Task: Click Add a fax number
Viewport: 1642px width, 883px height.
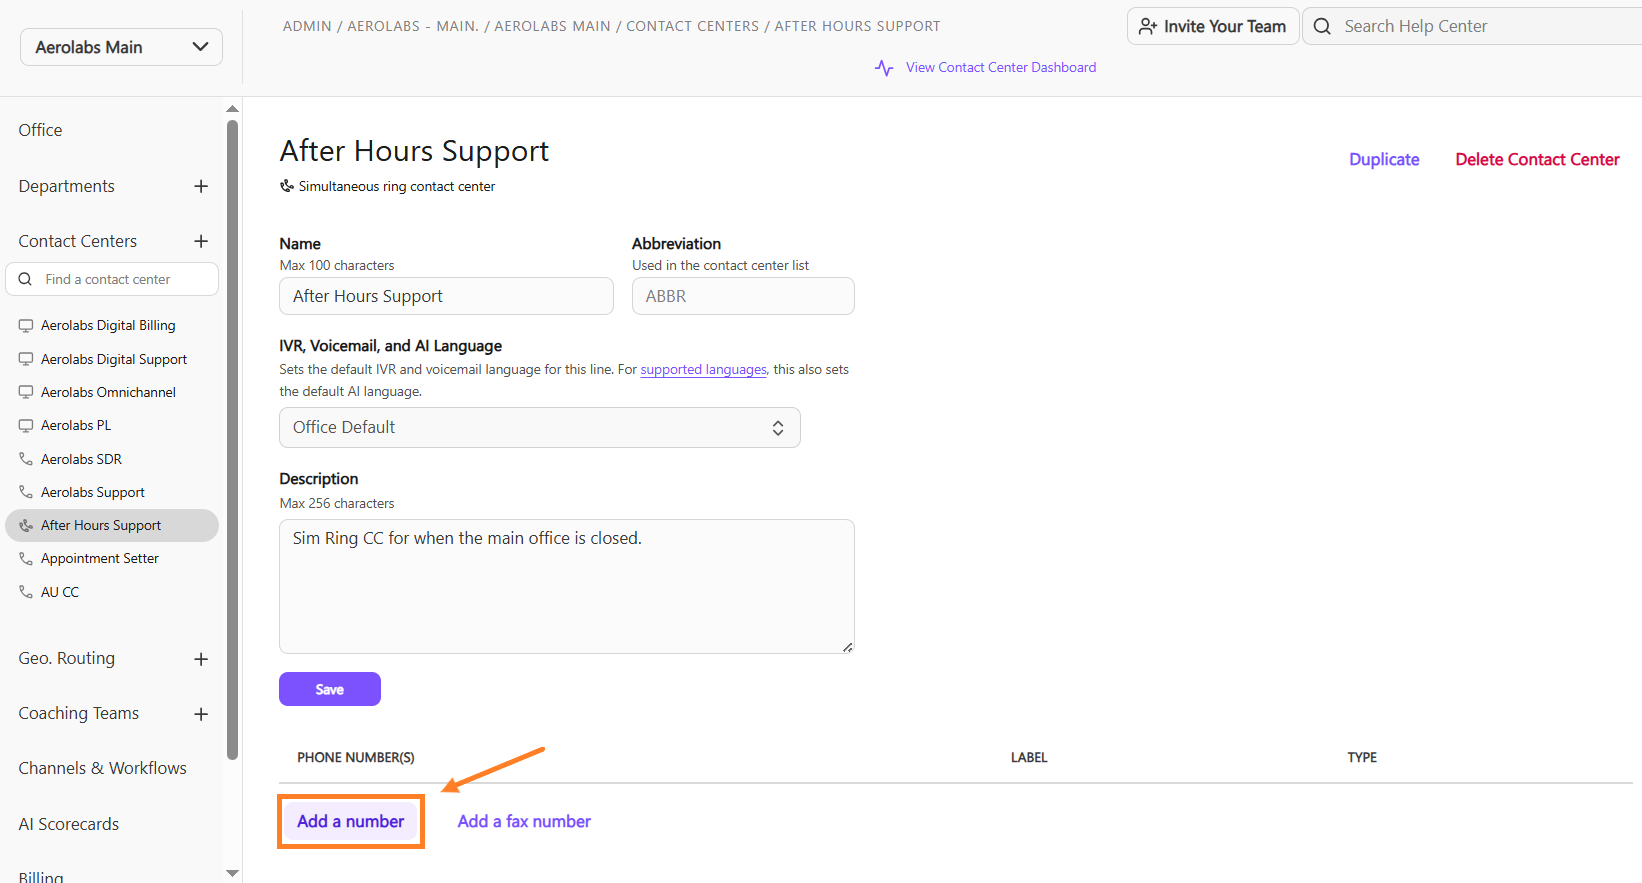Action: click(x=524, y=821)
